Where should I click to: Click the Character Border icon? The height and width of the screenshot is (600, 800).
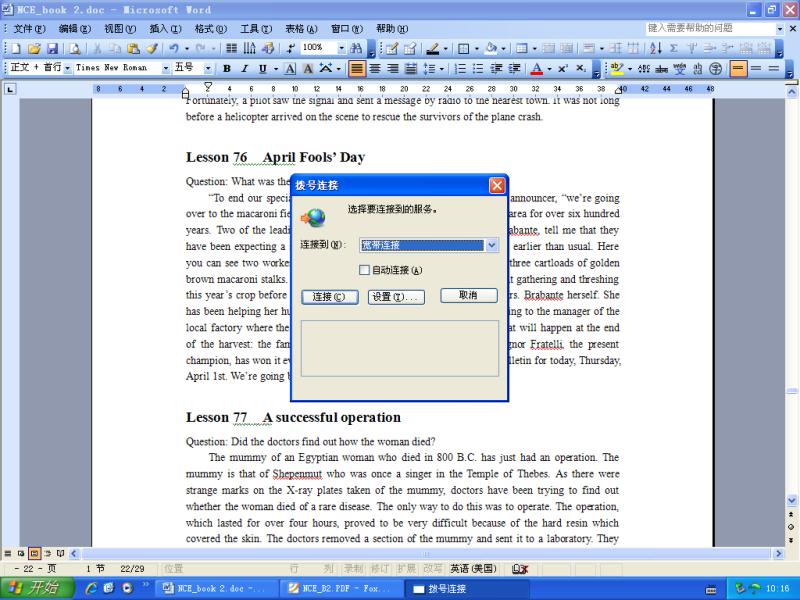pyautogui.click(x=290, y=68)
